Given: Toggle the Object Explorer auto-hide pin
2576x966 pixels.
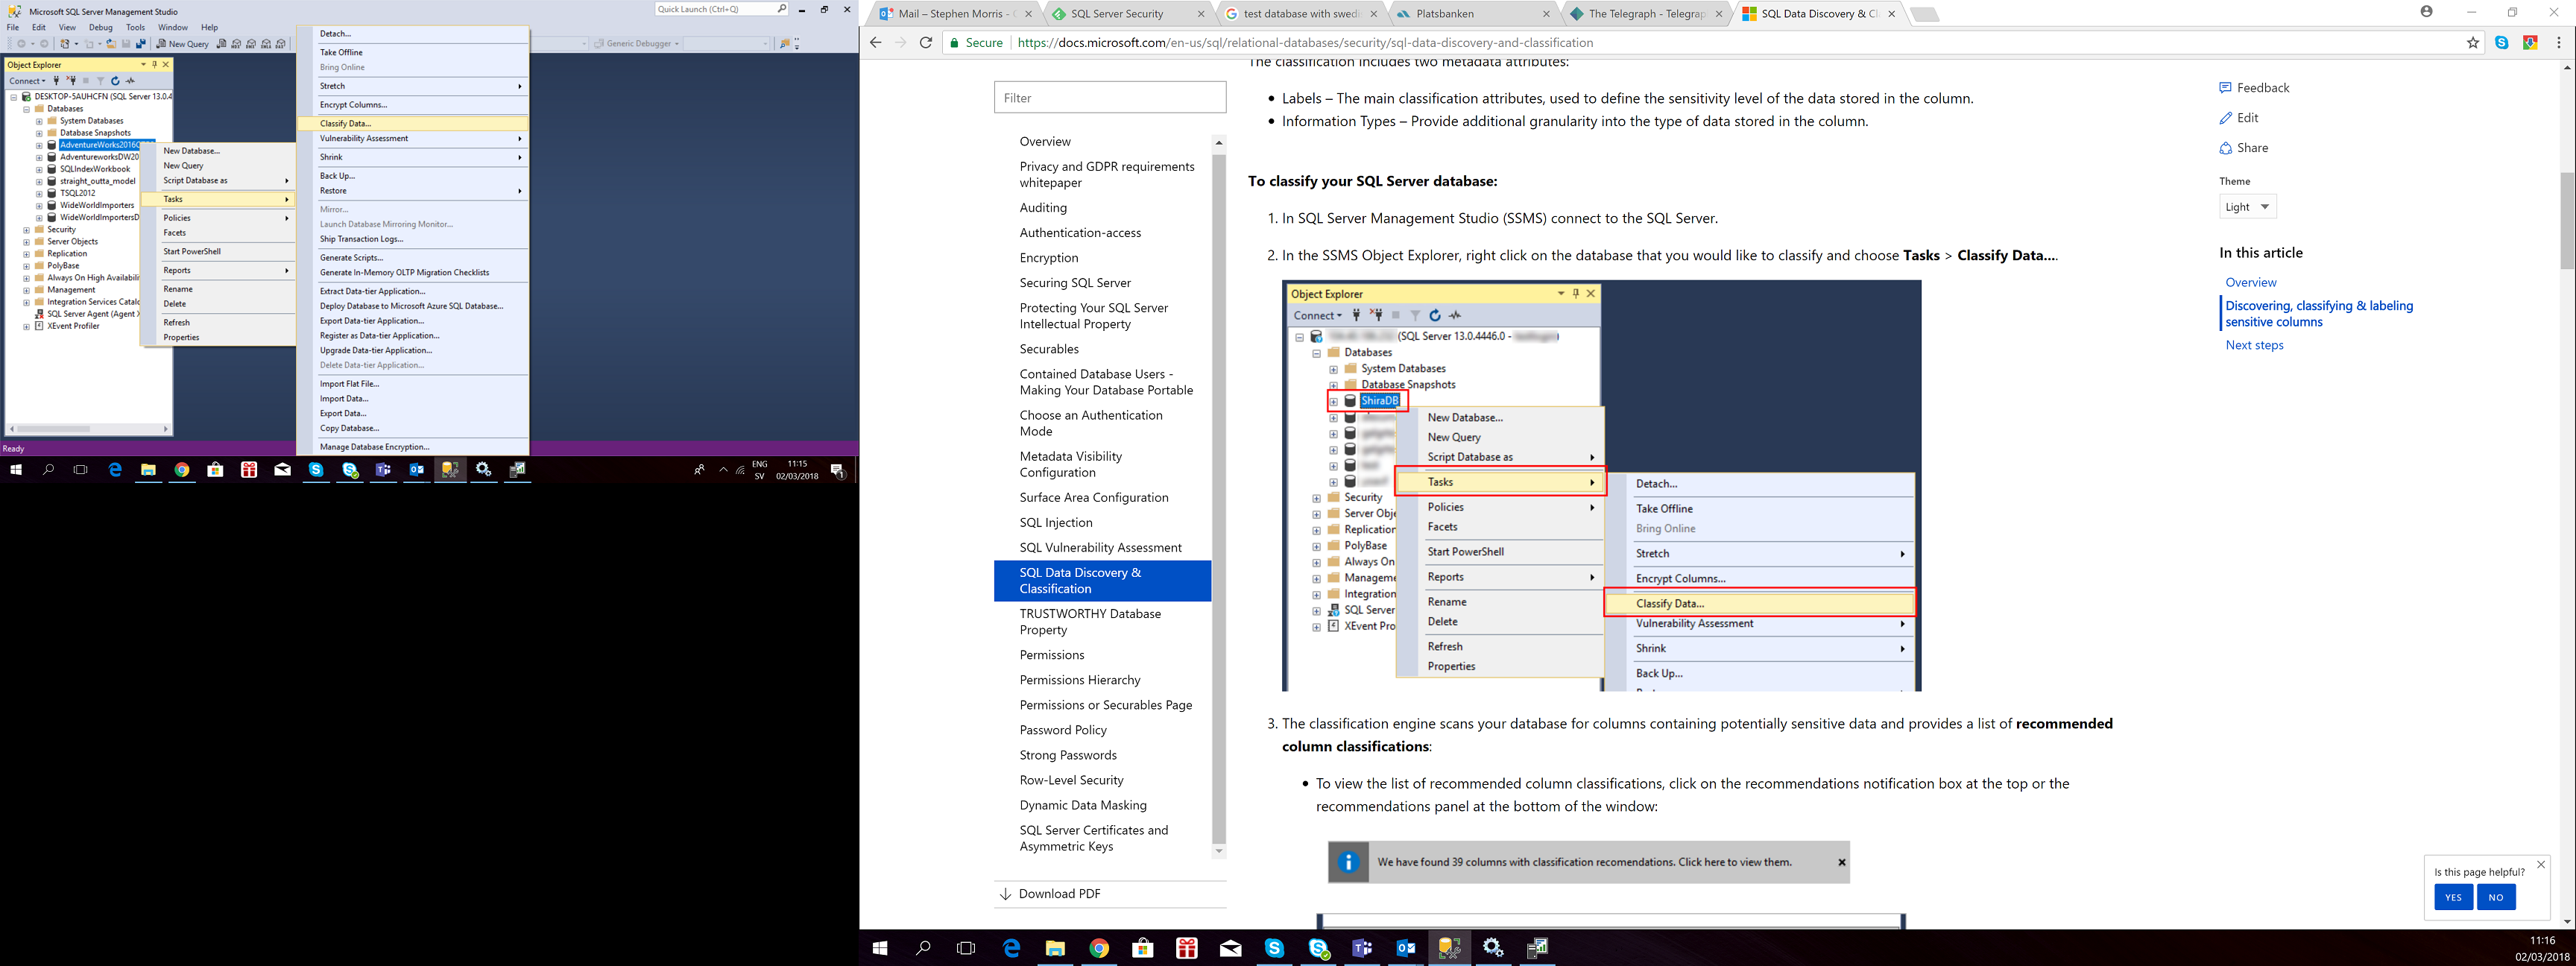Looking at the screenshot, I should click(155, 65).
